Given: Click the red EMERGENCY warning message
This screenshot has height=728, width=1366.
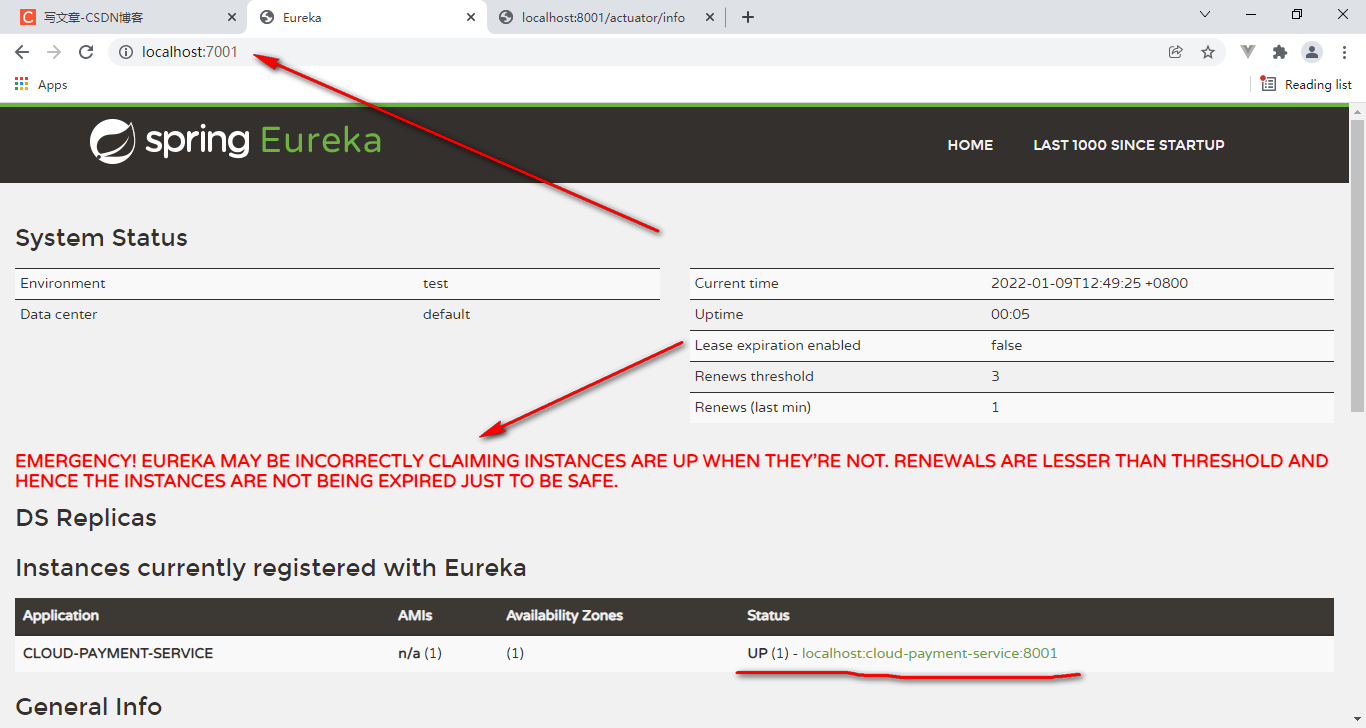Looking at the screenshot, I should coord(672,471).
